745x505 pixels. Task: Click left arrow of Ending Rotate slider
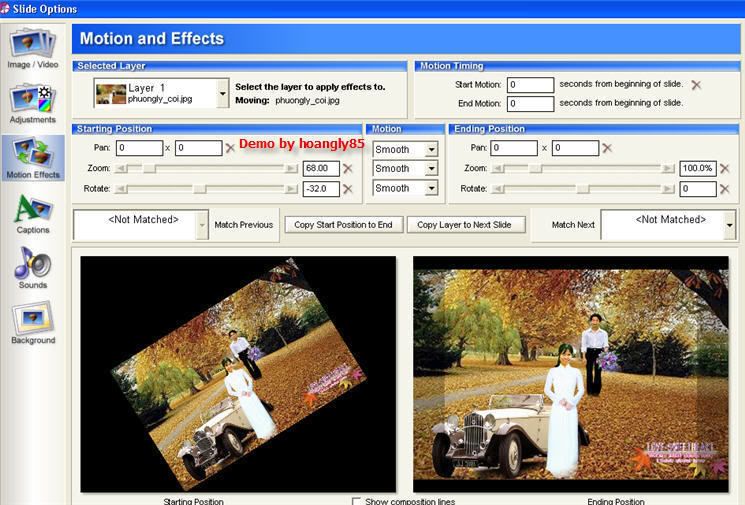(x=497, y=189)
